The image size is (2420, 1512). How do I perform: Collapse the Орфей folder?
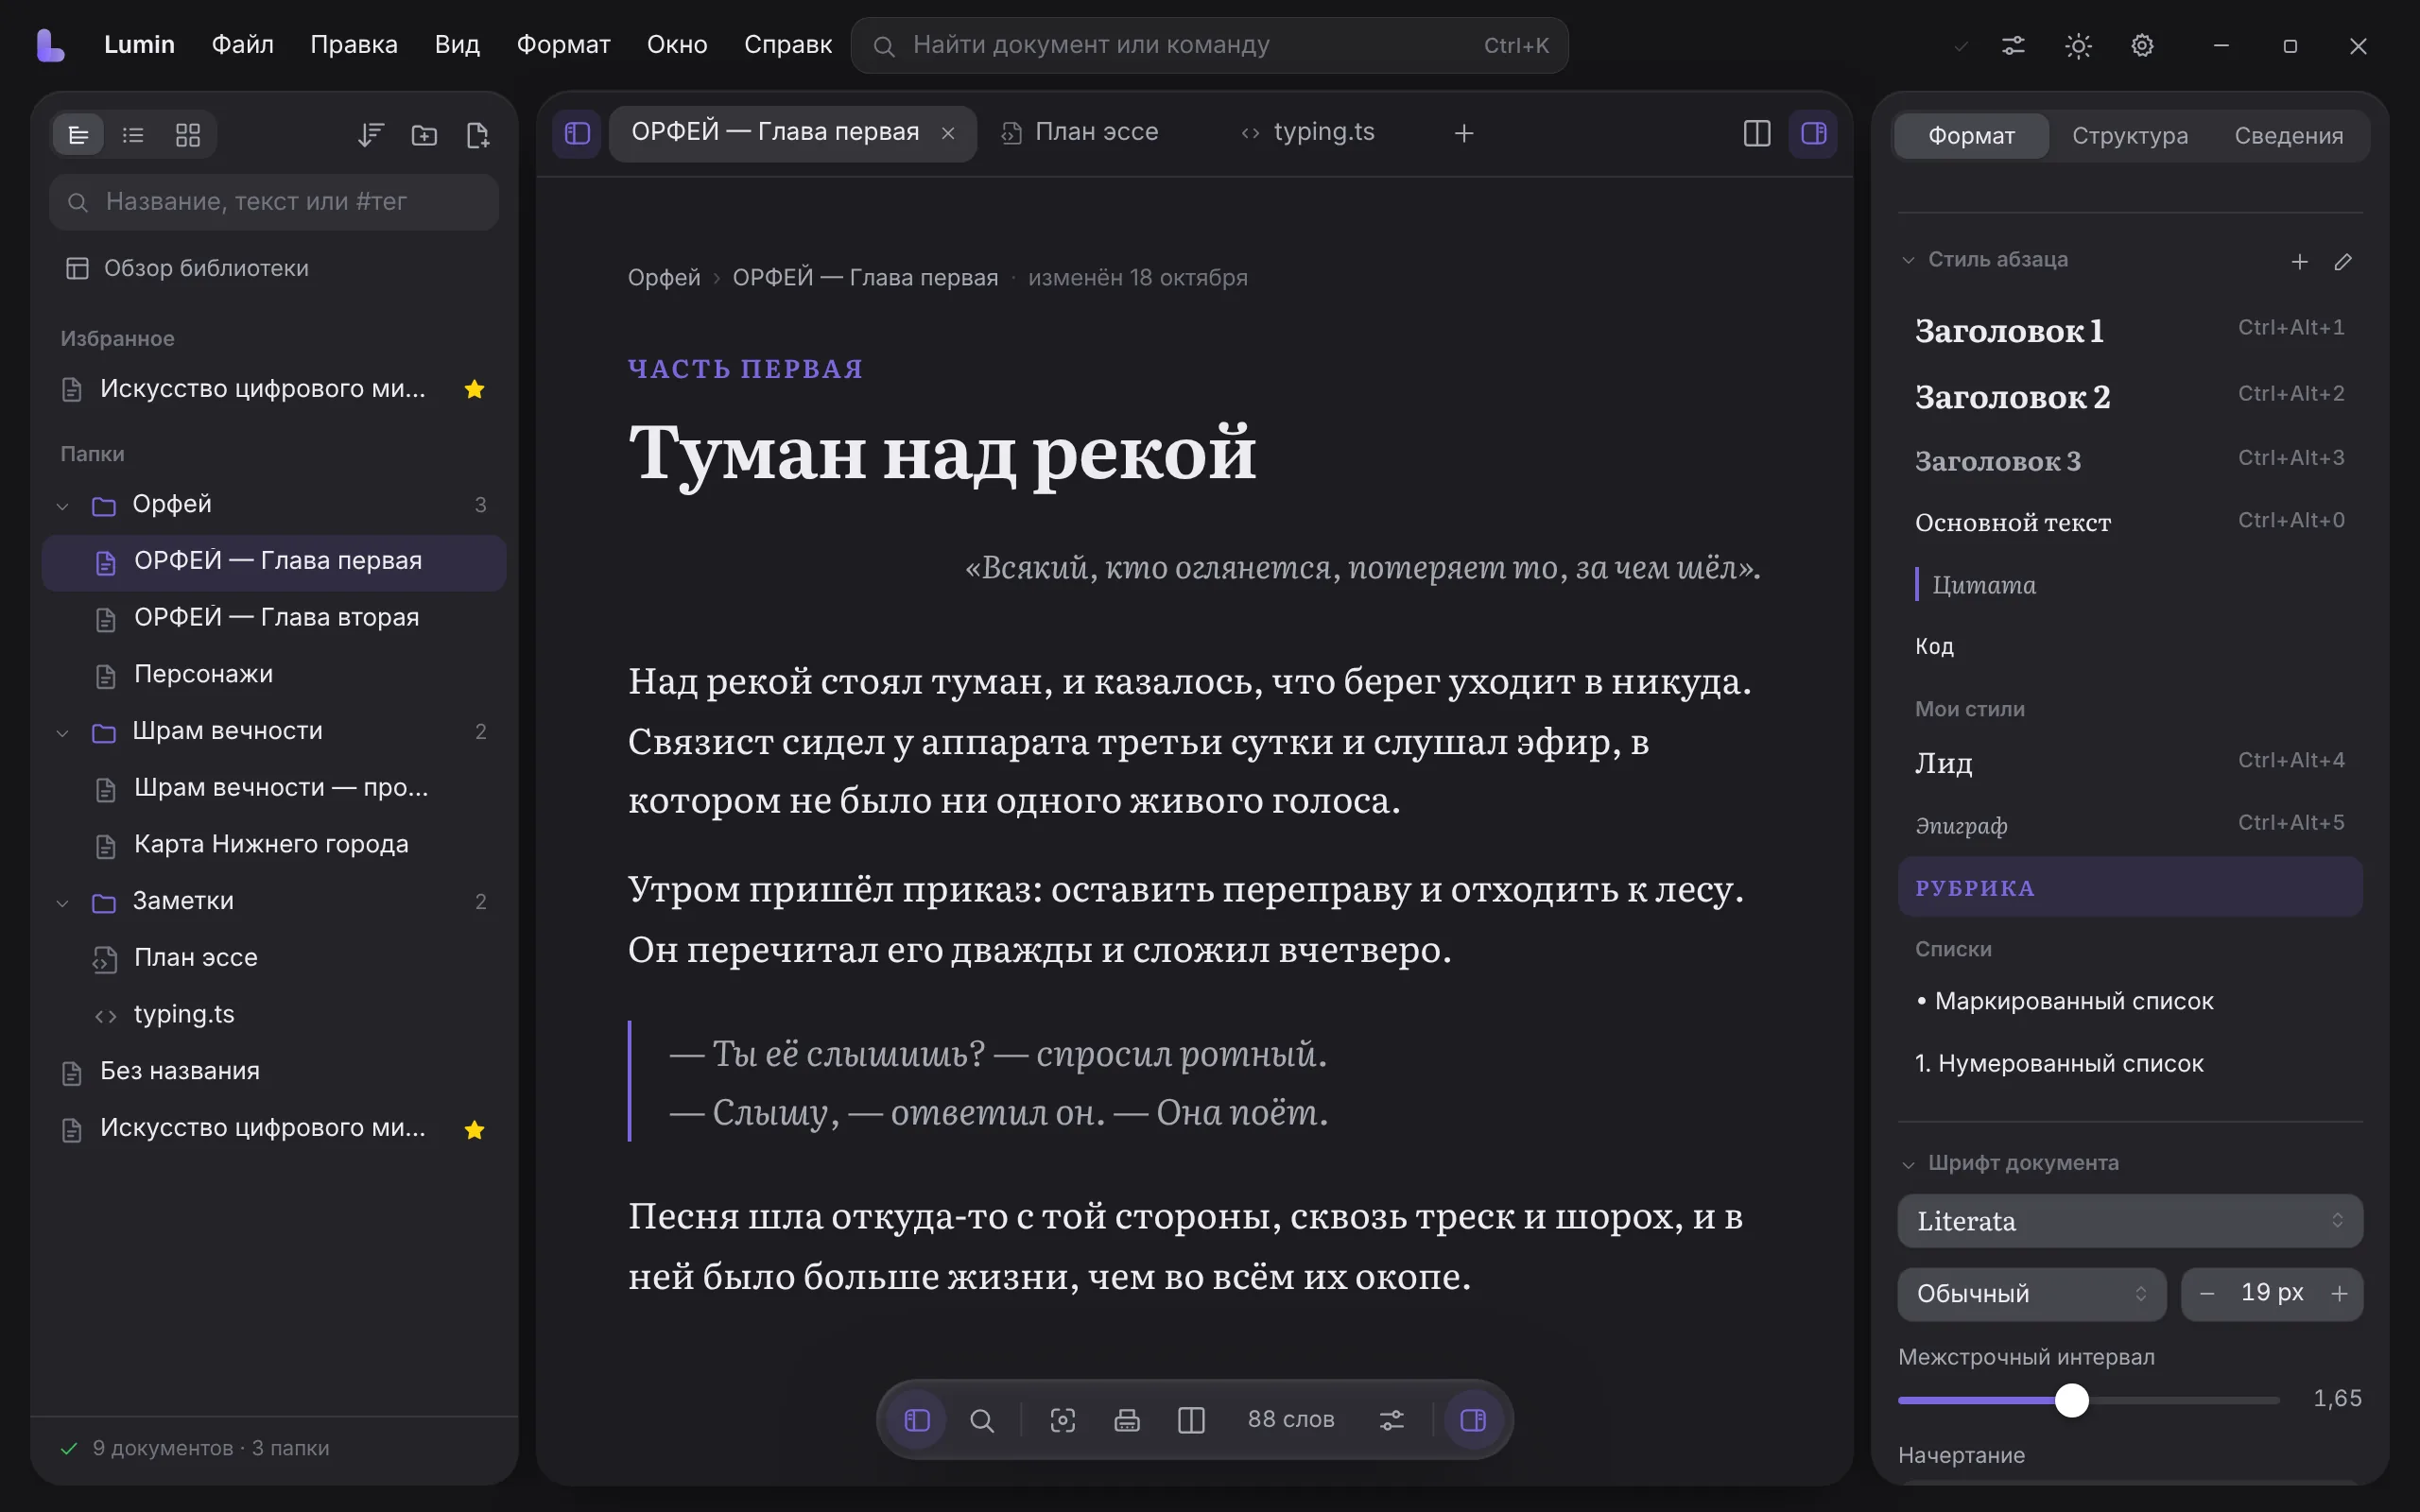pyautogui.click(x=63, y=506)
